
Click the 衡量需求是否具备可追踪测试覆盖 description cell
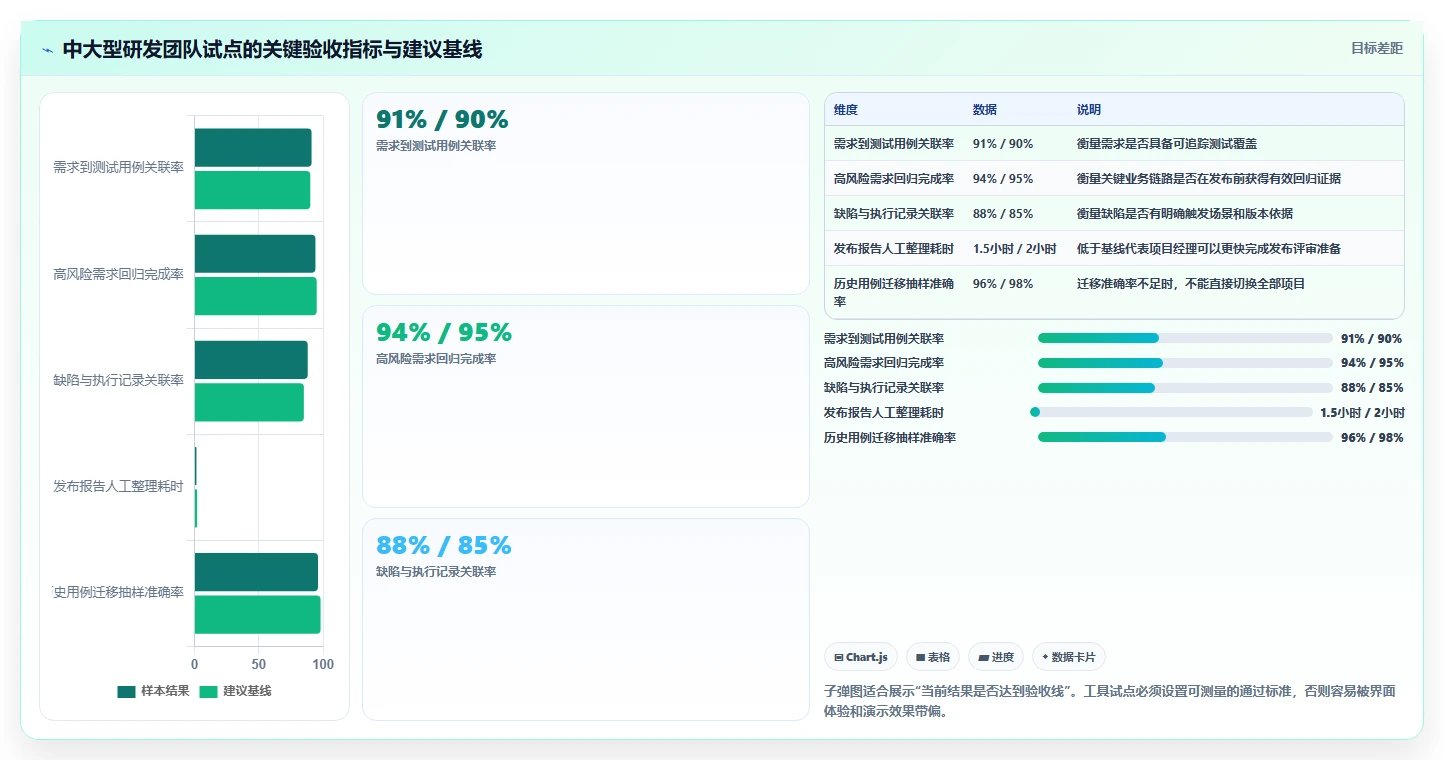pos(1236,144)
